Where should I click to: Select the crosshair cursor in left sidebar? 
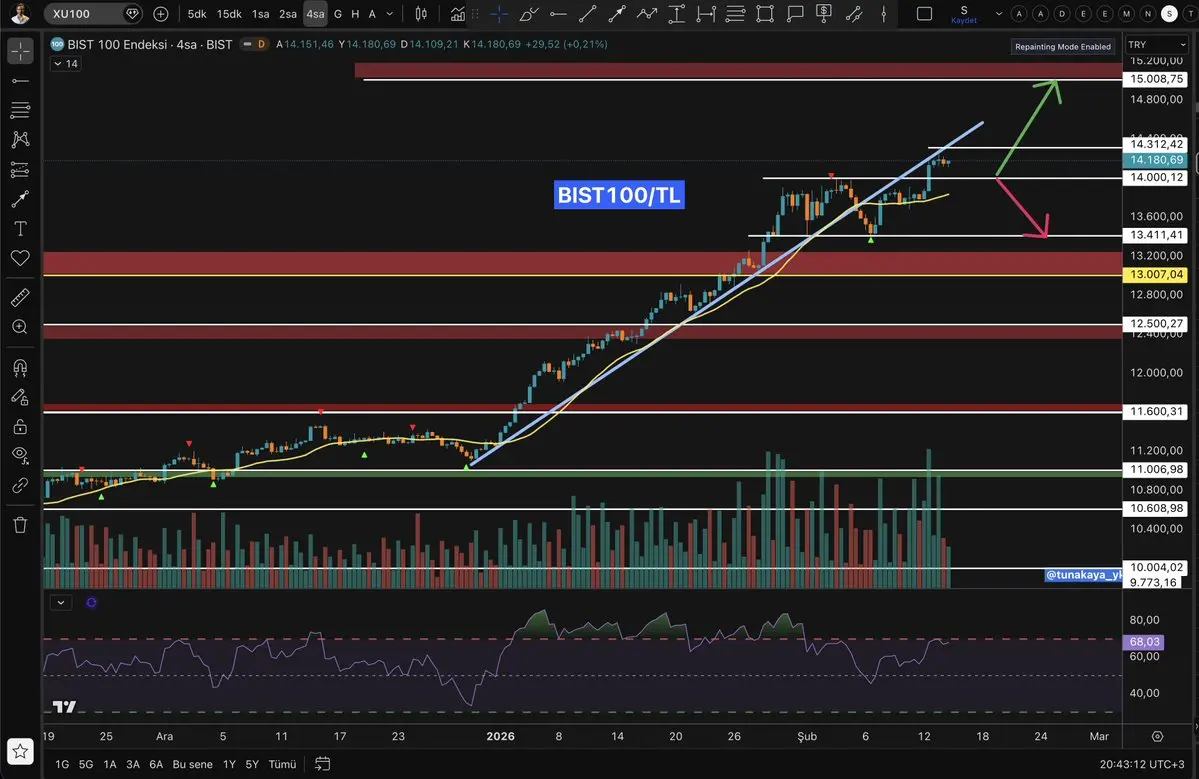(x=21, y=51)
